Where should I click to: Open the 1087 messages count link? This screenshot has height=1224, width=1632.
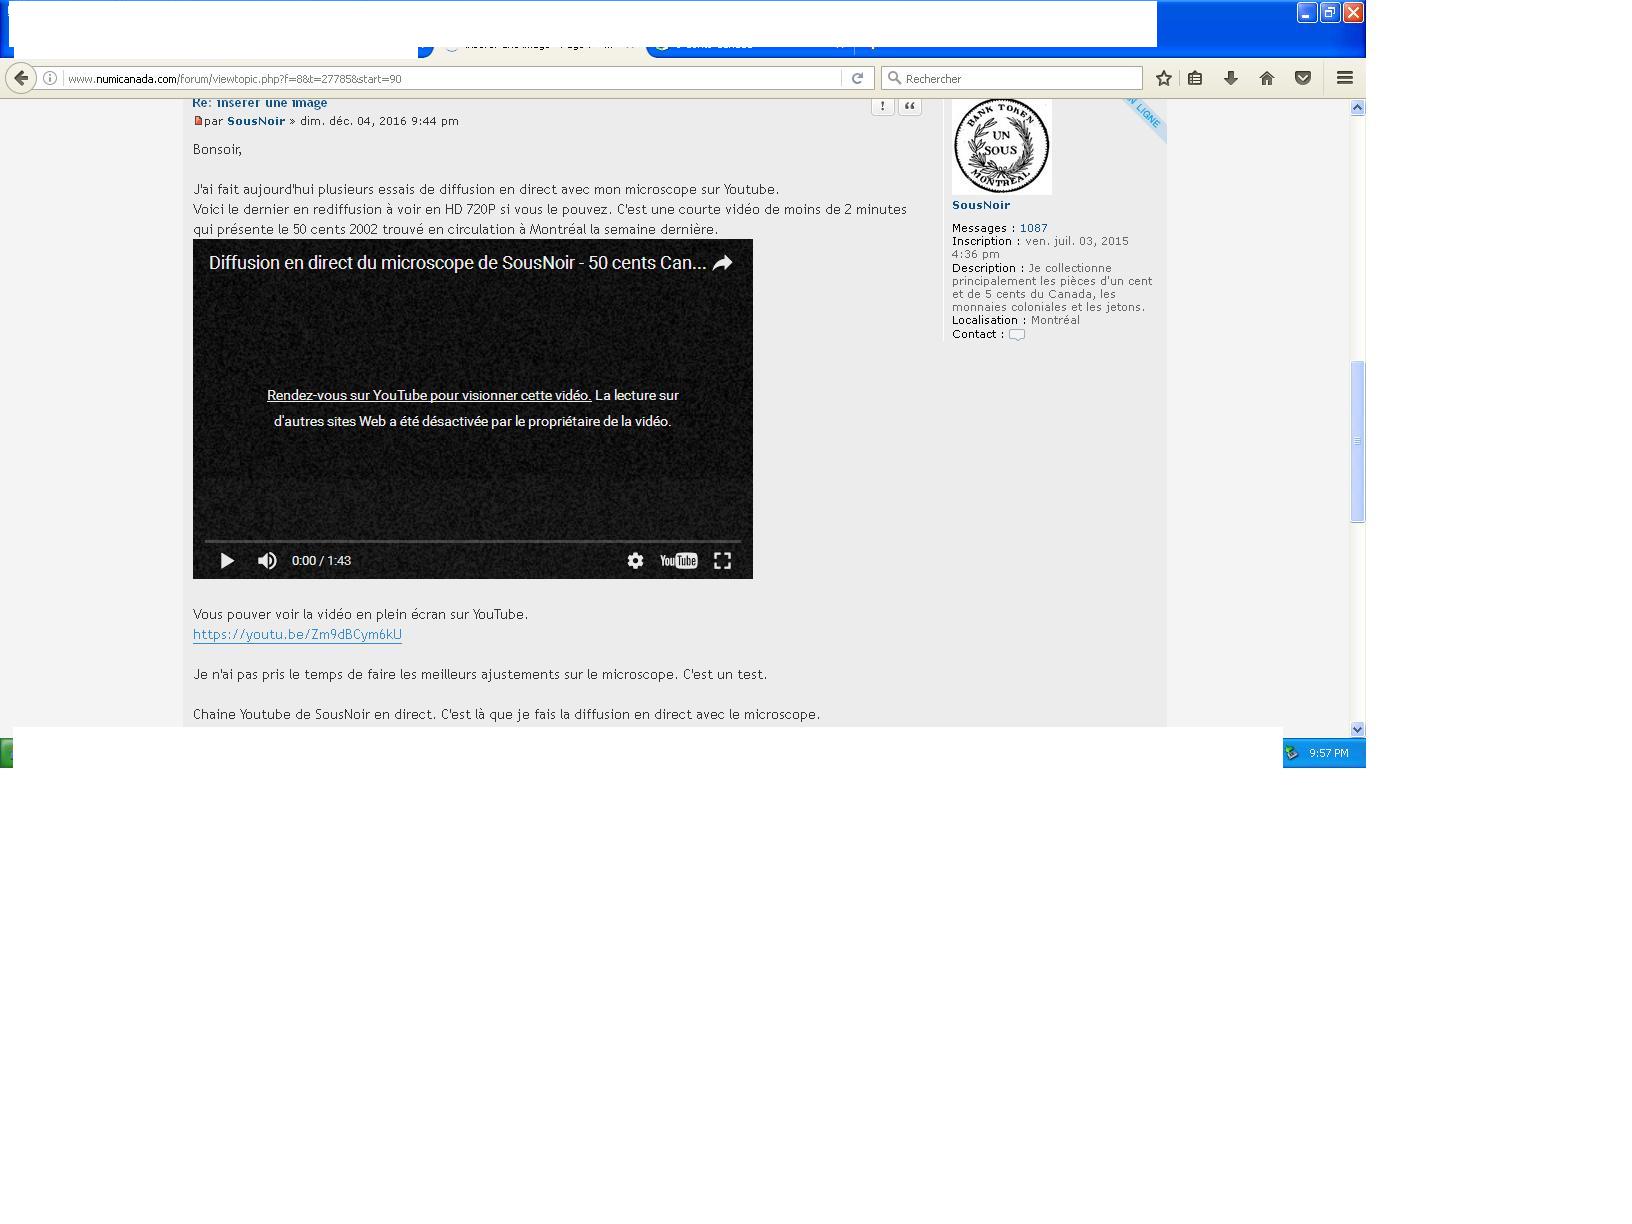click(x=1033, y=228)
